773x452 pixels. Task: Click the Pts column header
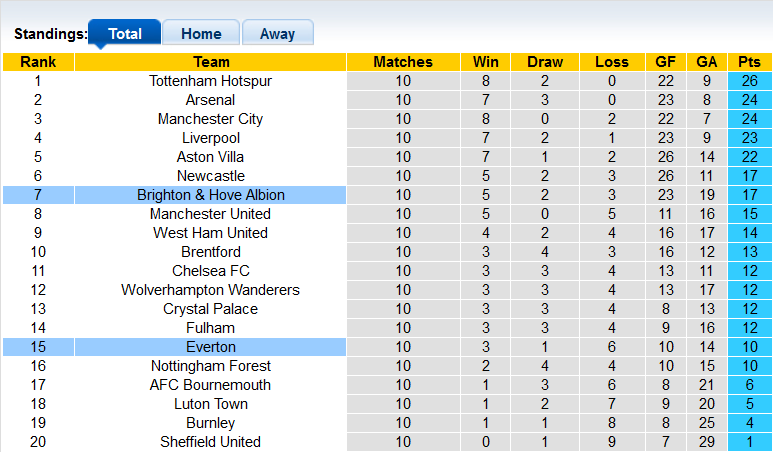click(x=749, y=62)
